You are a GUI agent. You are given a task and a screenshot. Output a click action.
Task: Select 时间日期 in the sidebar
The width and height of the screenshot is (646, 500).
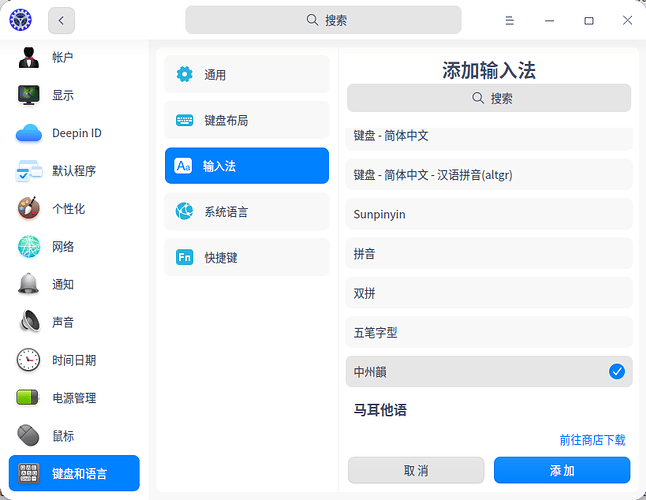[74, 360]
